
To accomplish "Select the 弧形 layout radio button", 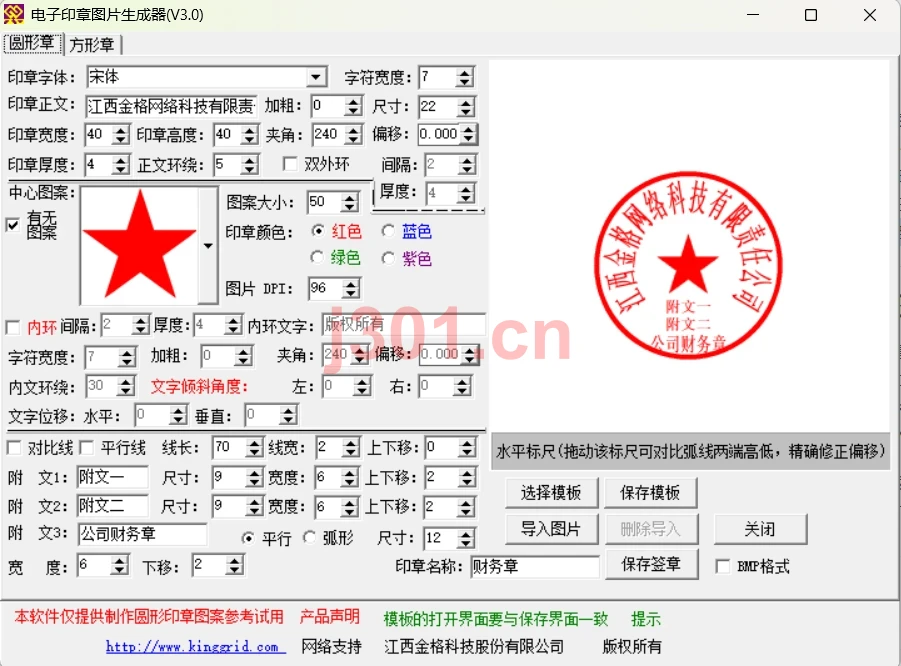I will (x=309, y=537).
